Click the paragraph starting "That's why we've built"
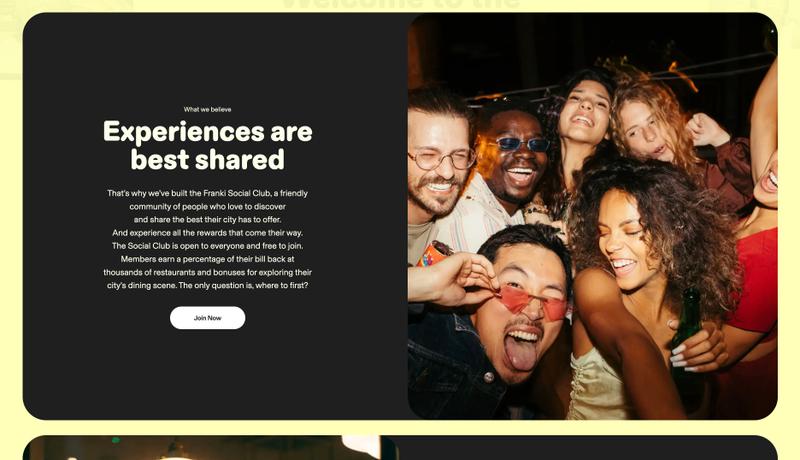 coord(207,239)
